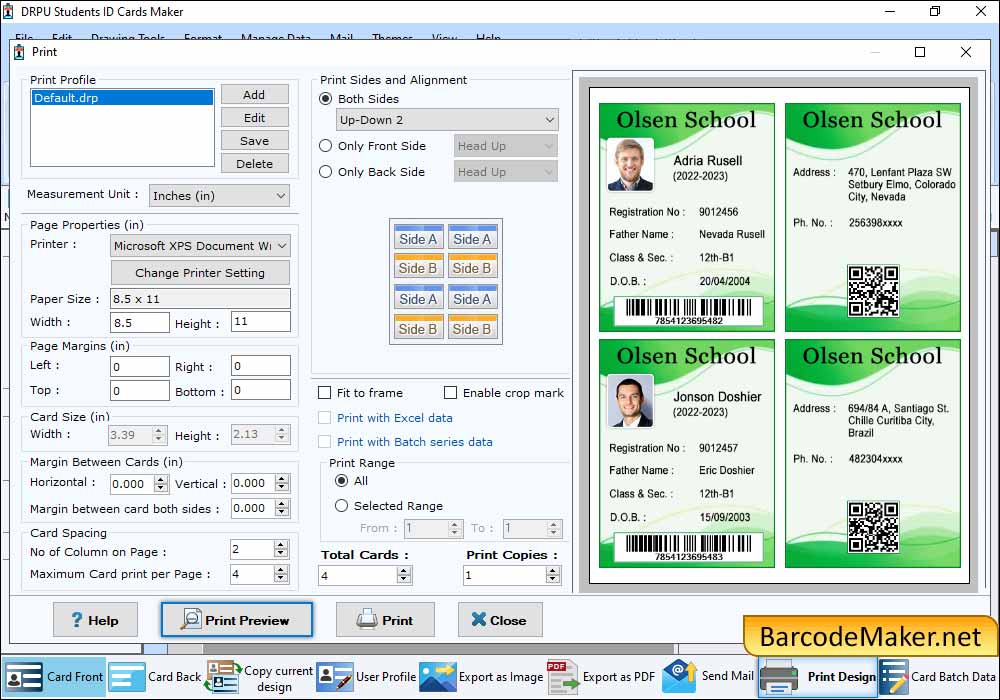Screen dimensions: 1000x700
Task: Click the DRPU Students ID Cards Maker app icon
Action: (x=8, y=11)
